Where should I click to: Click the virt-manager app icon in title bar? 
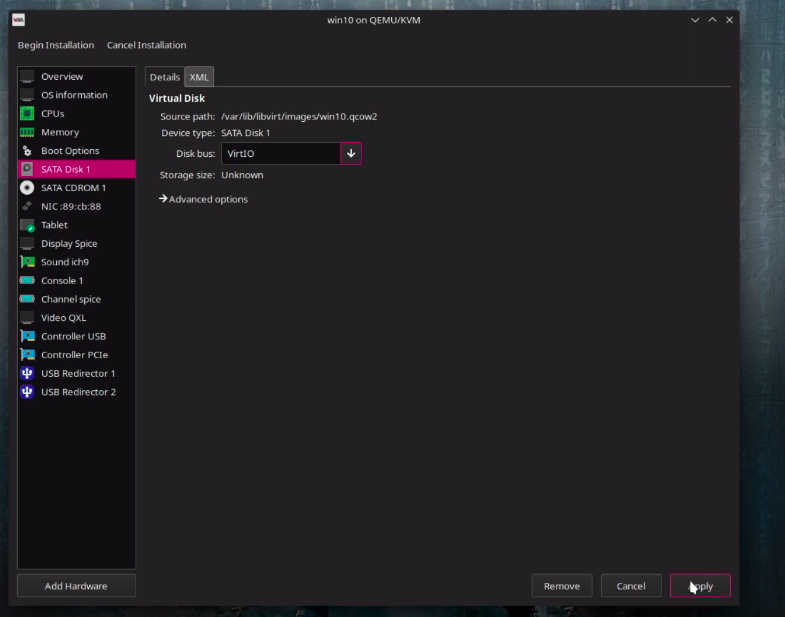coord(19,20)
